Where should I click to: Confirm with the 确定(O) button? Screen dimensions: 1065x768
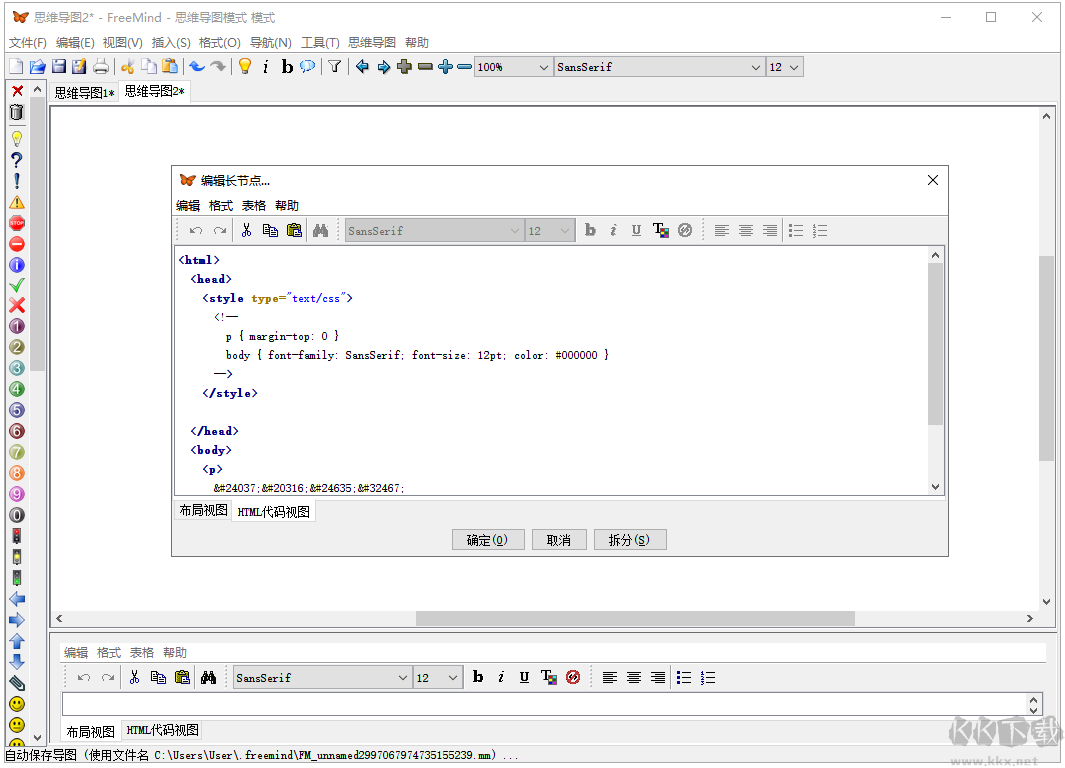point(487,540)
